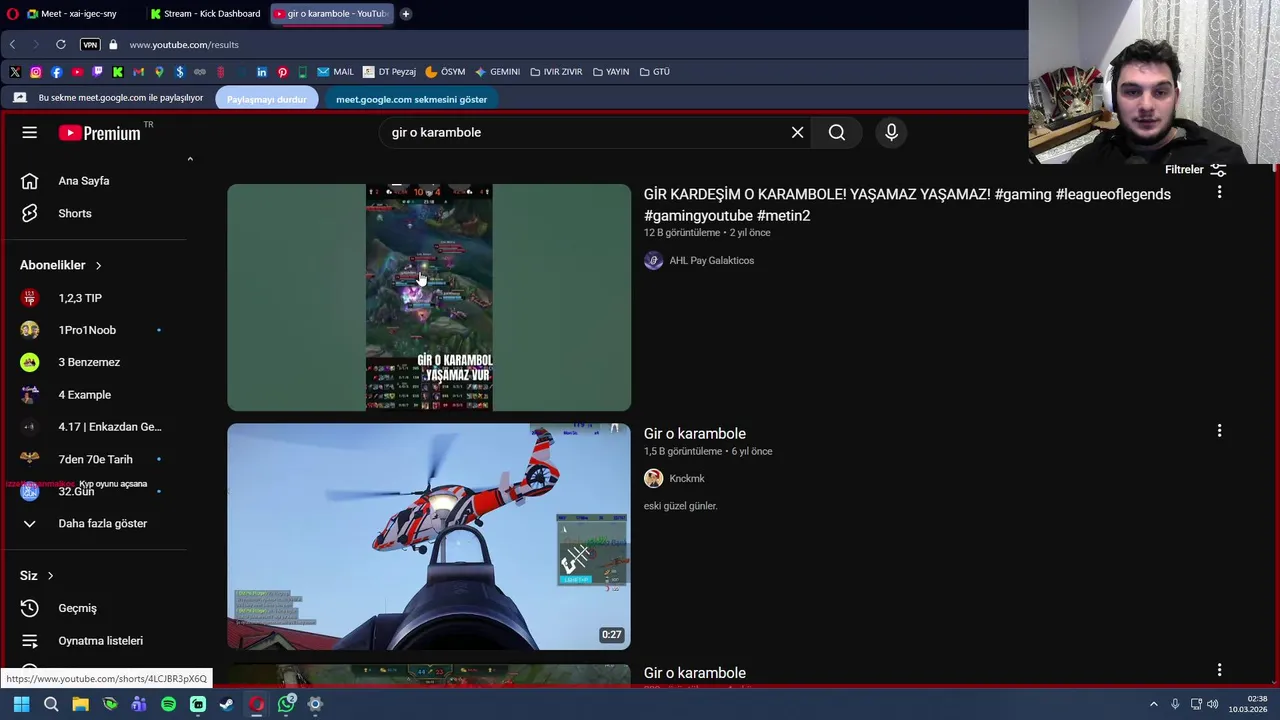
Task: Open the GTÜ bookmarks folder
Action: point(655,72)
